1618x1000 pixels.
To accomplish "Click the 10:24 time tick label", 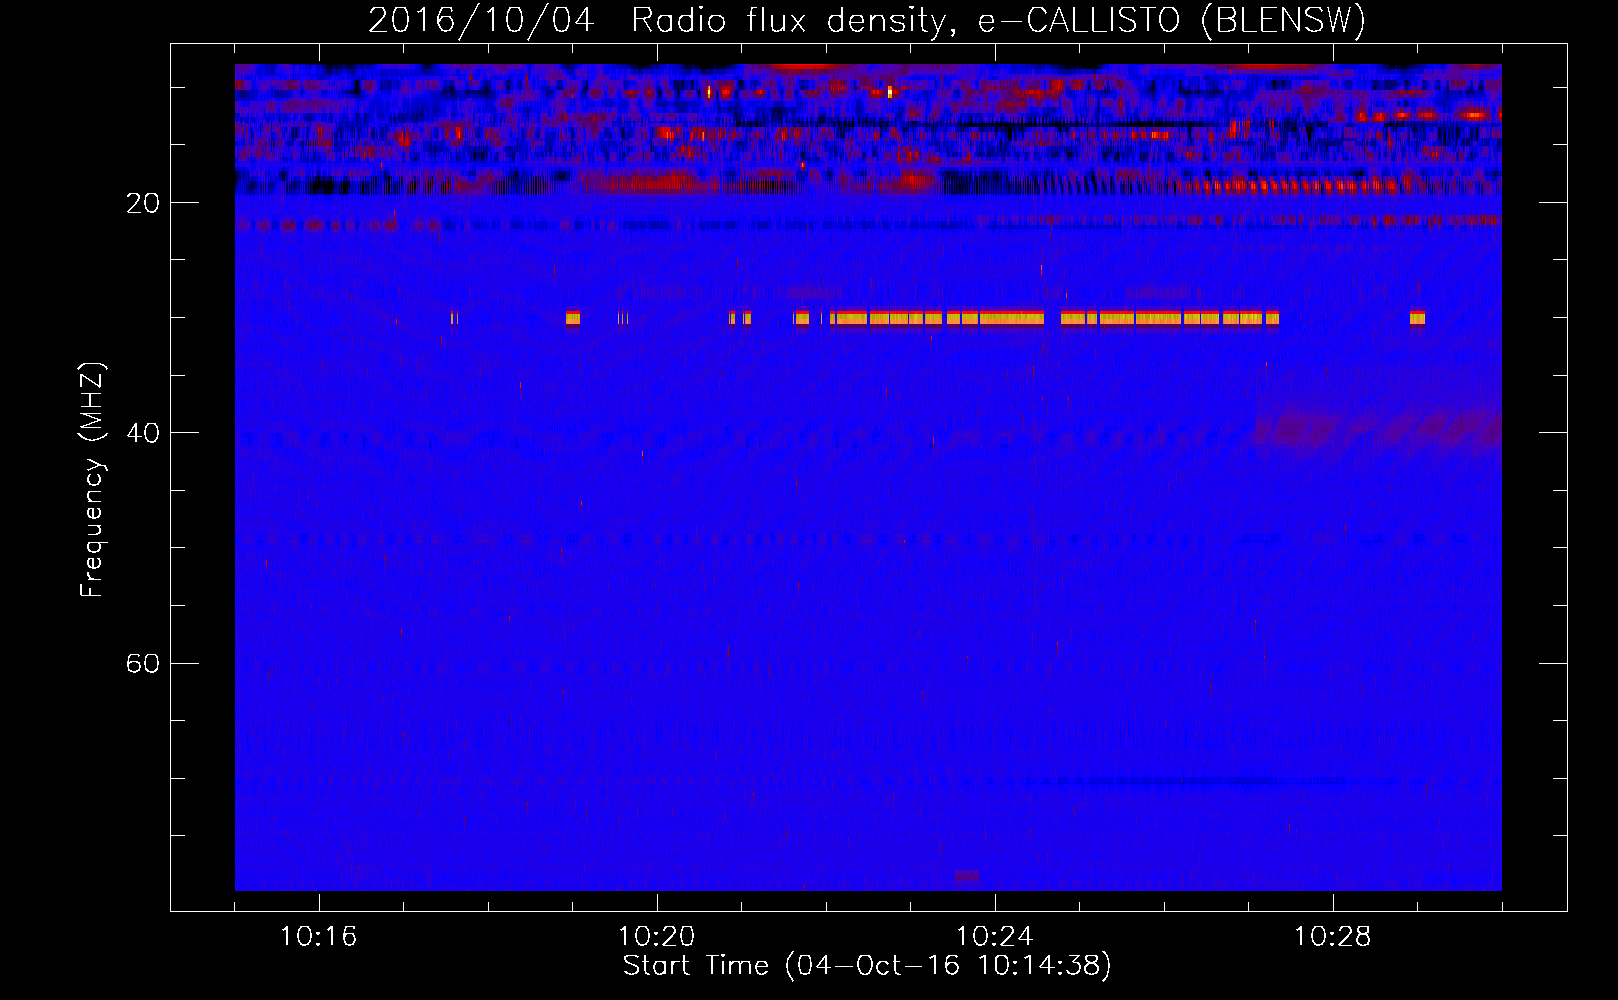I will (x=995, y=937).
